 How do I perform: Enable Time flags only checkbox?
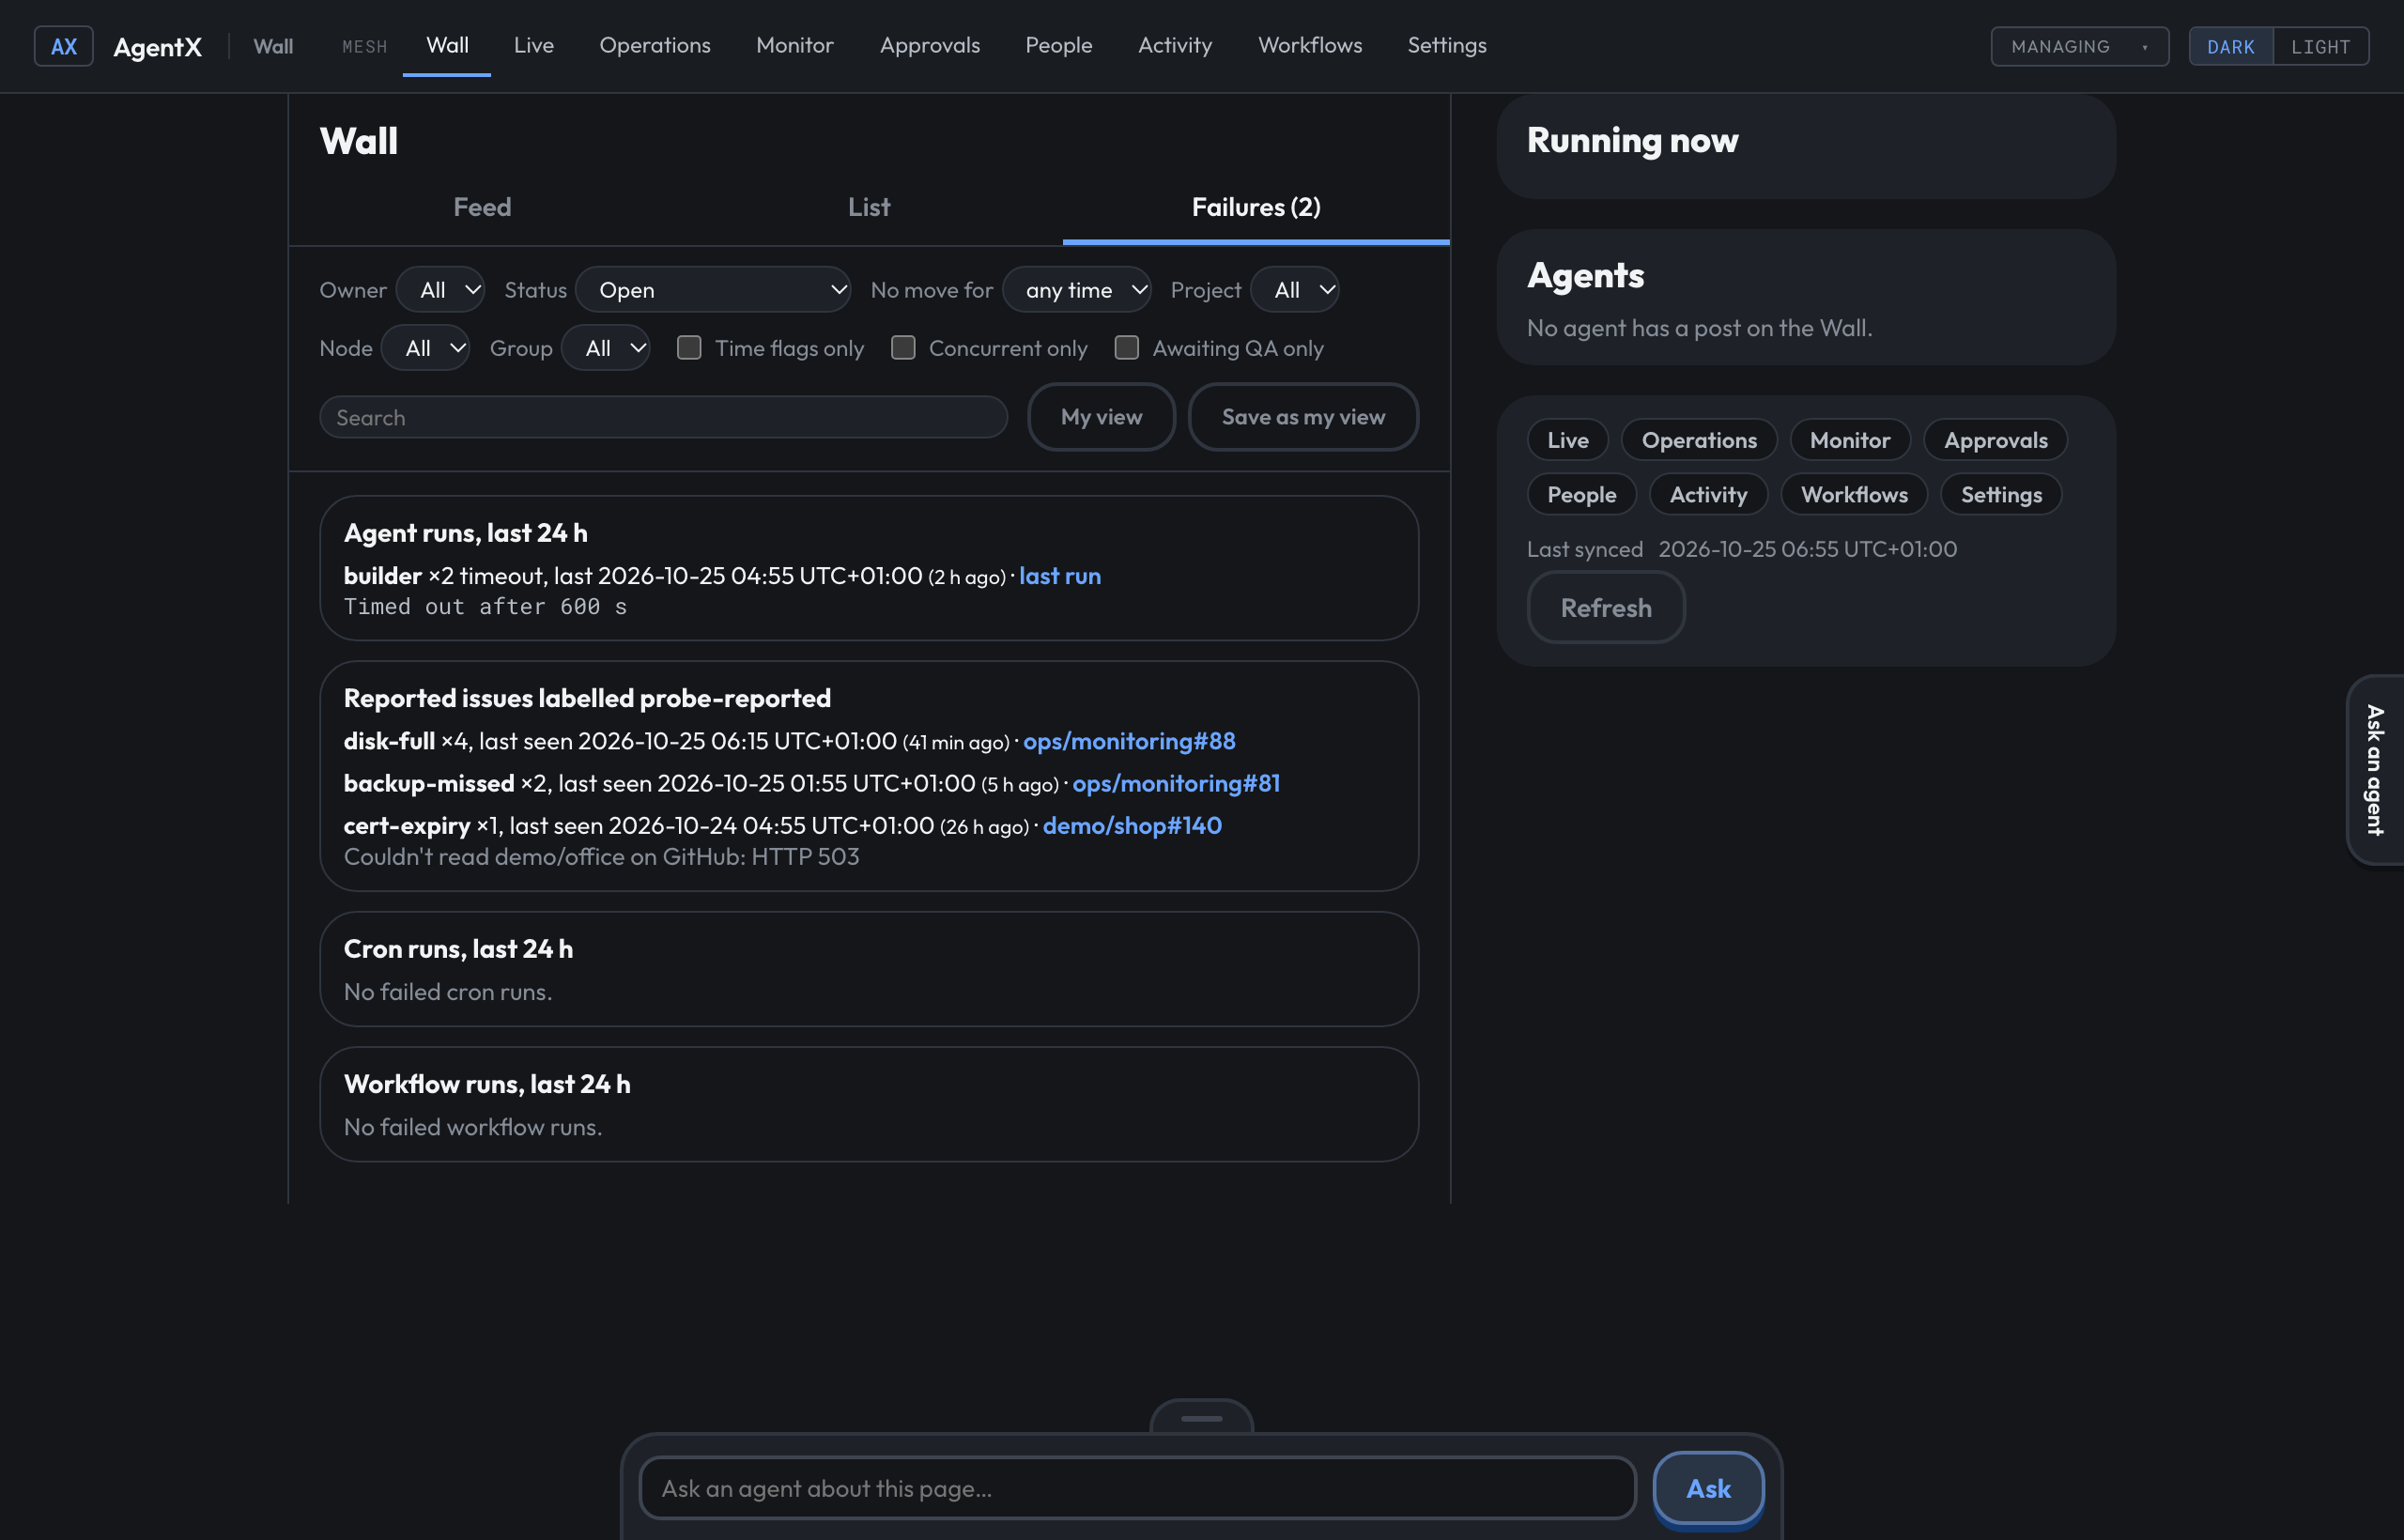(689, 347)
